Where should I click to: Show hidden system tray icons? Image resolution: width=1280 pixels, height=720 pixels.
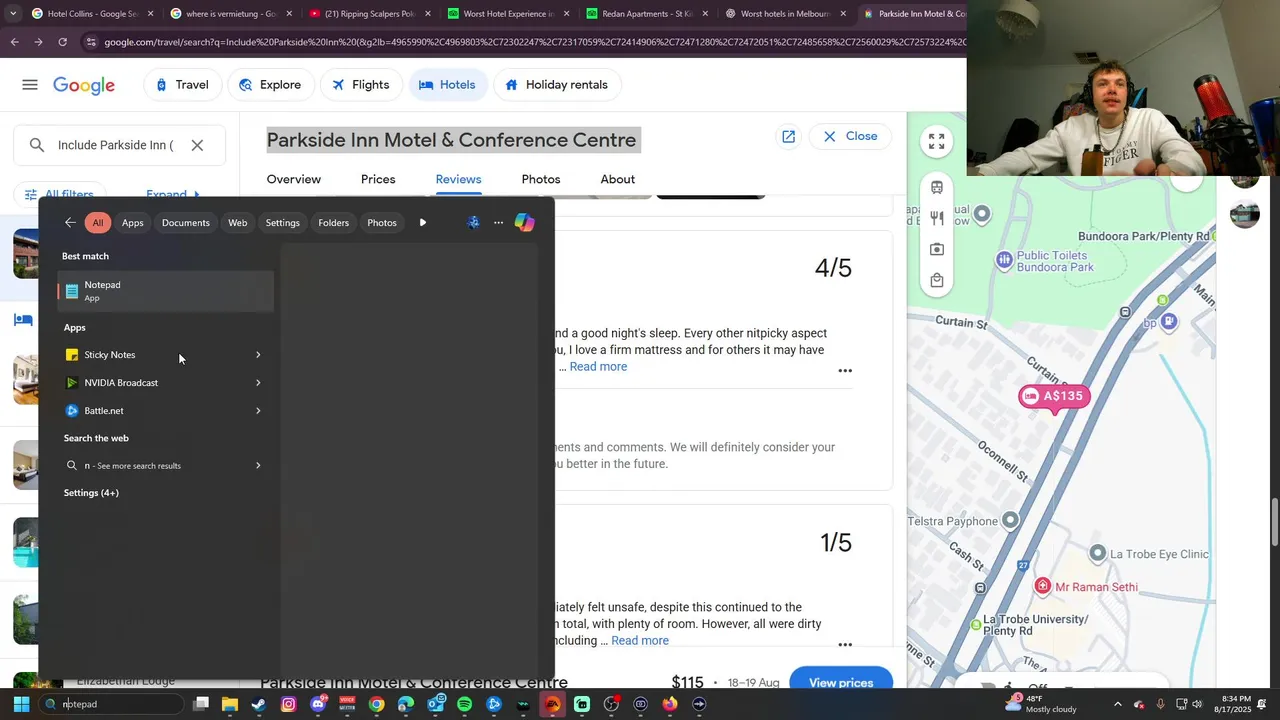1118,704
